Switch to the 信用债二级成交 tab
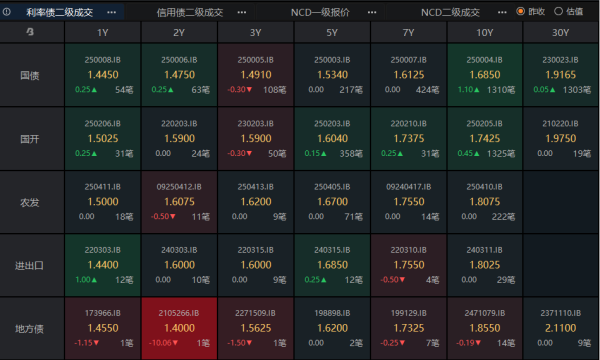This screenshot has height=360, width=600. (190, 12)
